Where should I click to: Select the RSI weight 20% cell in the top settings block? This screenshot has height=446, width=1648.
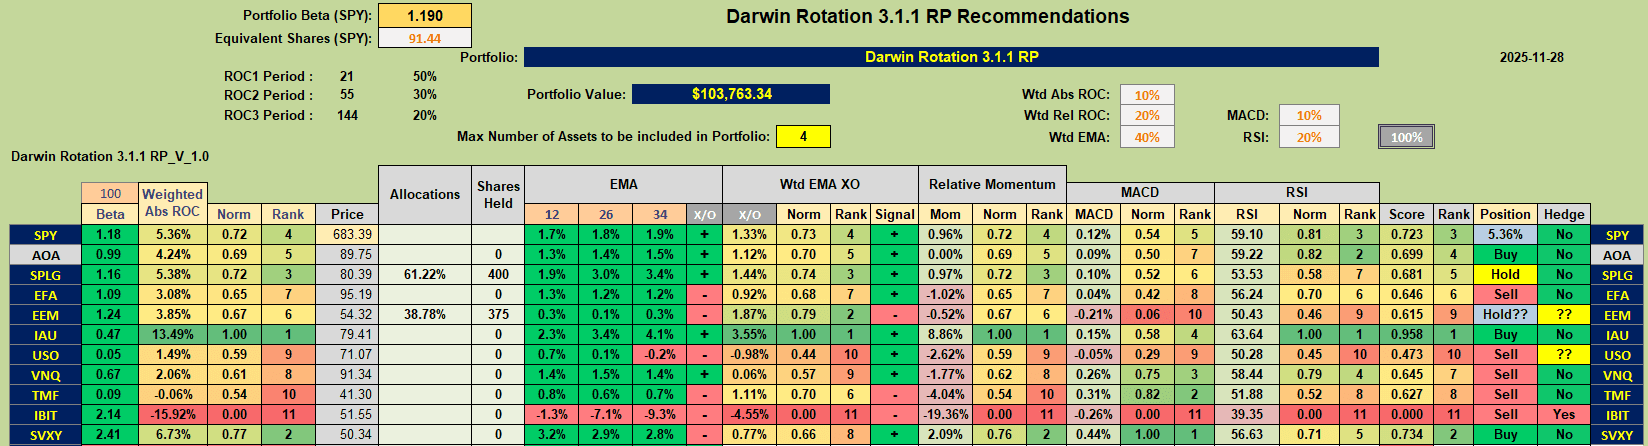(x=1309, y=137)
